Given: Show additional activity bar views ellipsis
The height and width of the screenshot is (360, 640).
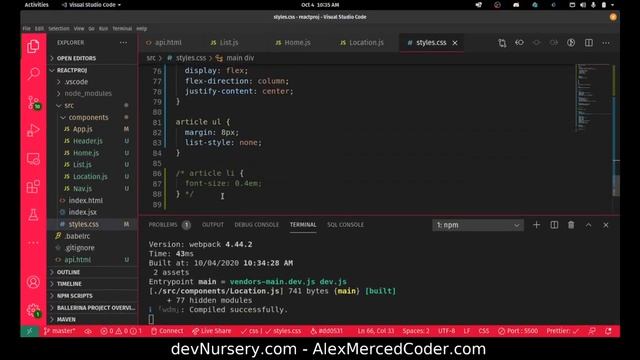Looking at the screenshot, I should pyautogui.click(x=33, y=243).
